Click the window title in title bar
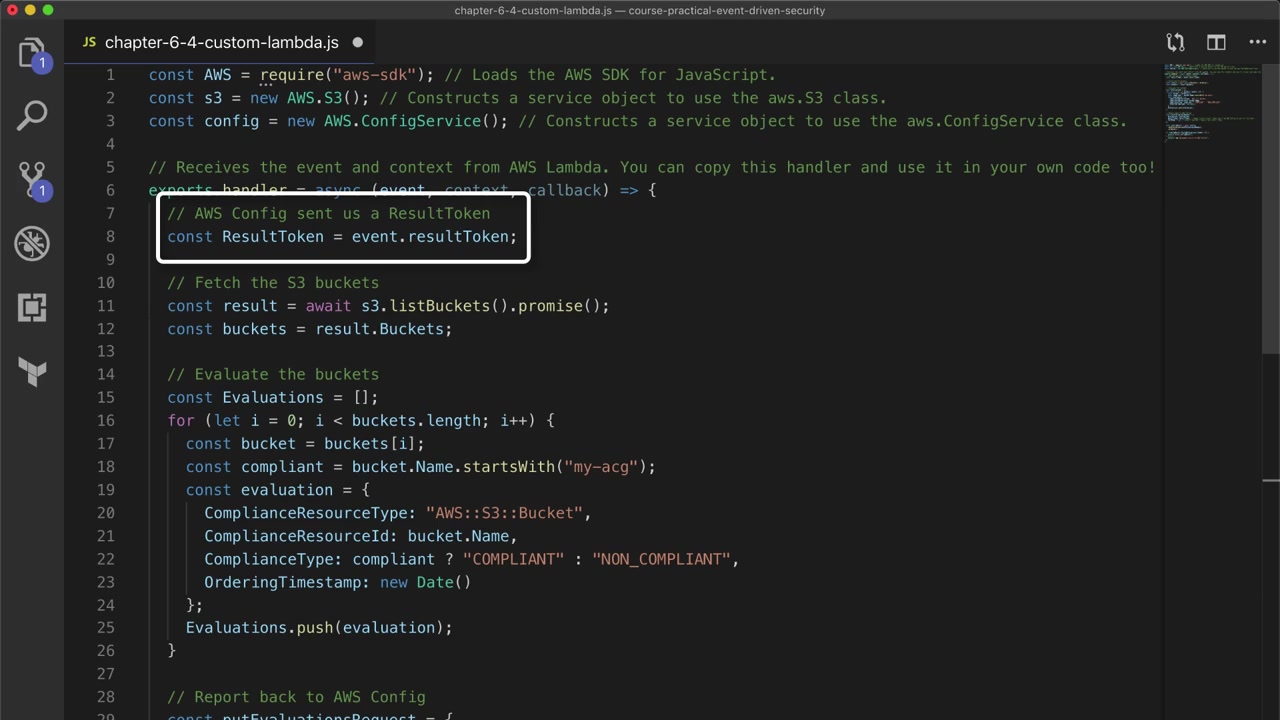Image resolution: width=1280 pixels, height=720 pixels. point(640,10)
